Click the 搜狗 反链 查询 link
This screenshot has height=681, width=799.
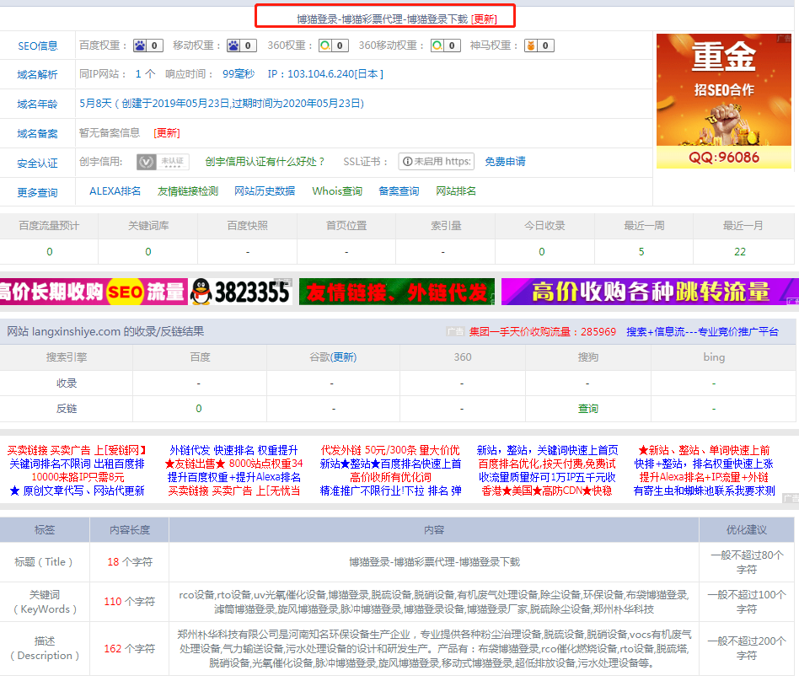(x=588, y=409)
